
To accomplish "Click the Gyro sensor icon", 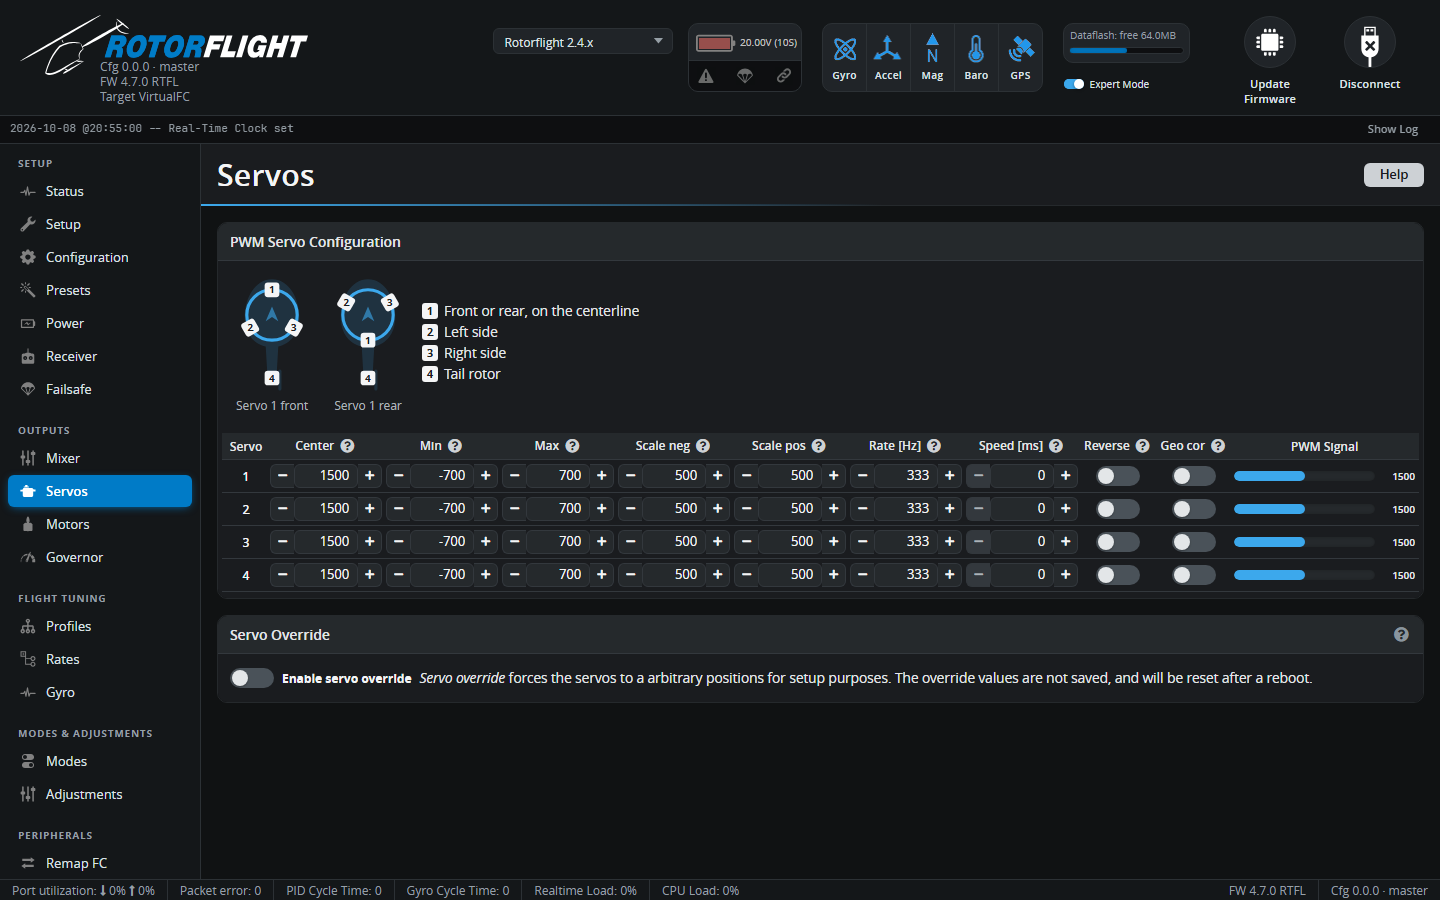I will 845,48.
